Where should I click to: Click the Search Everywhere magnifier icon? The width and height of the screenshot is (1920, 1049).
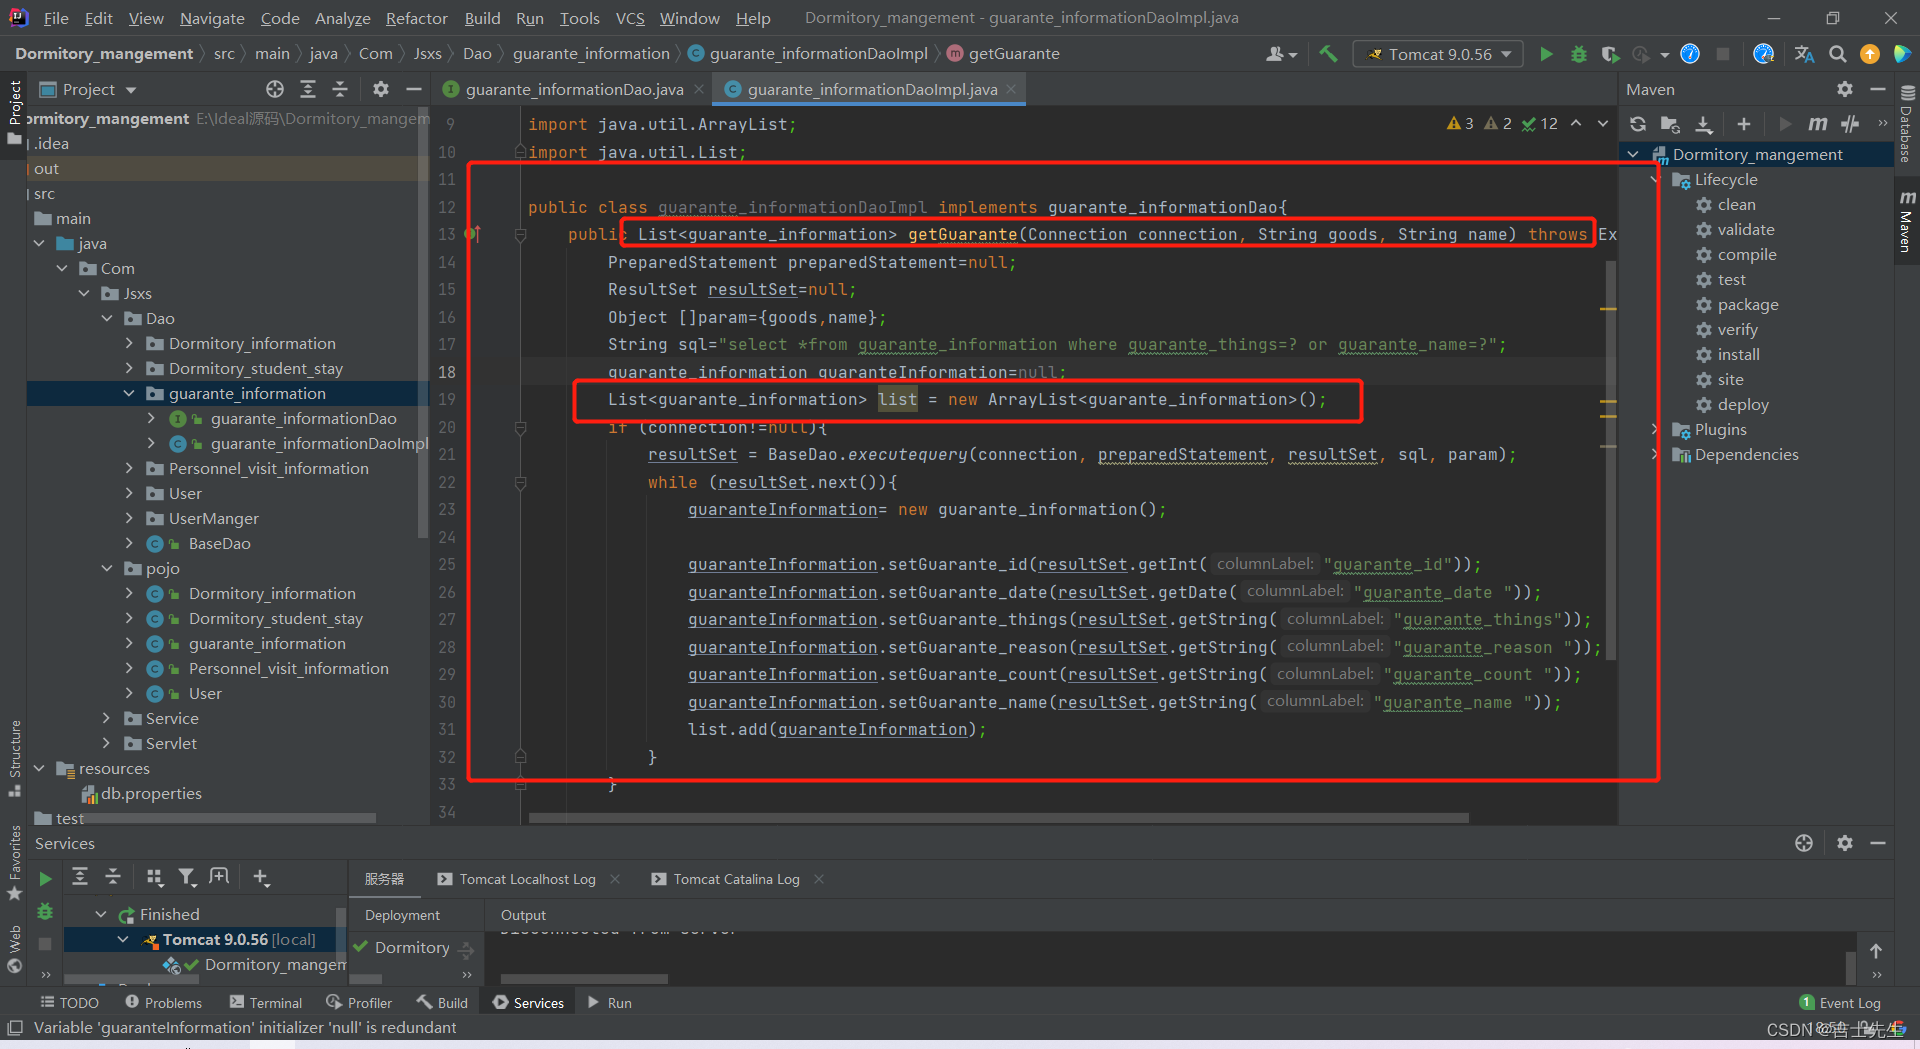[1837, 54]
